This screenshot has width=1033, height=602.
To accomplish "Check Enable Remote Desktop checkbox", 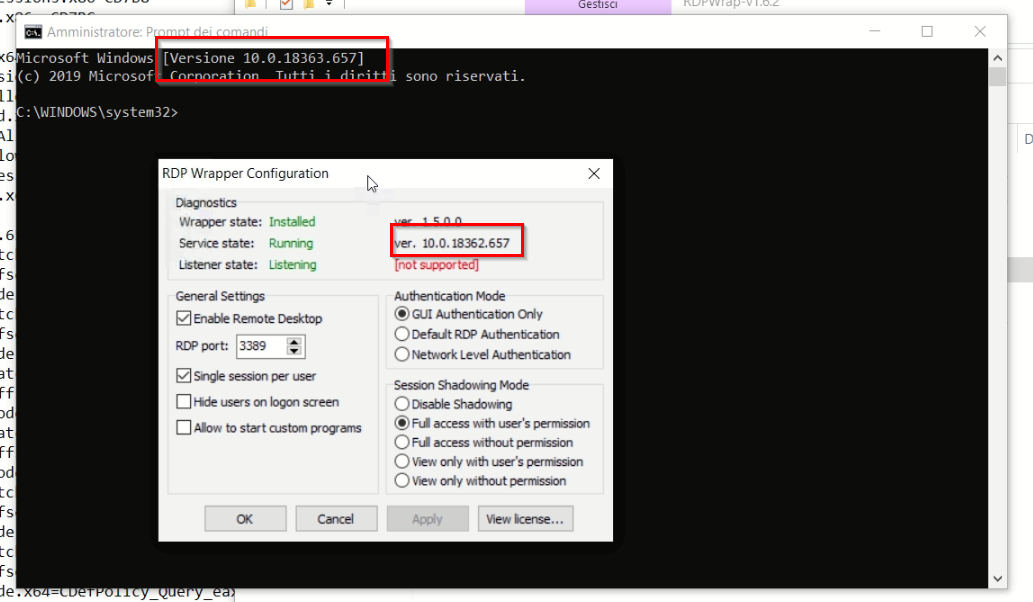I will tap(184, 318).
